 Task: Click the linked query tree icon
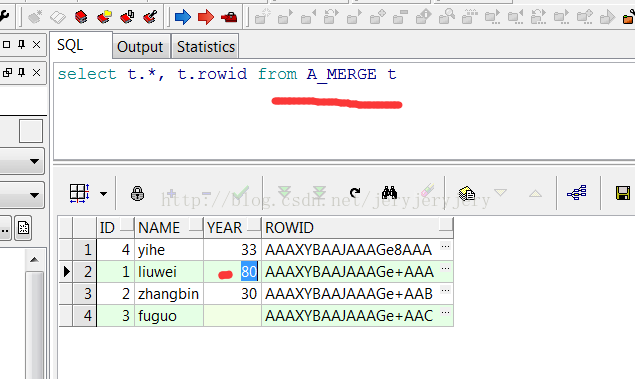577,193
